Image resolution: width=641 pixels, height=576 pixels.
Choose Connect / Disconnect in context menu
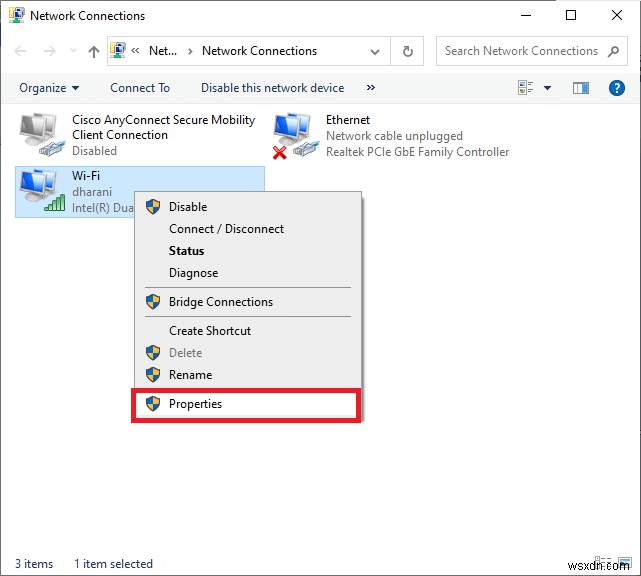click(x=248, y=229)
